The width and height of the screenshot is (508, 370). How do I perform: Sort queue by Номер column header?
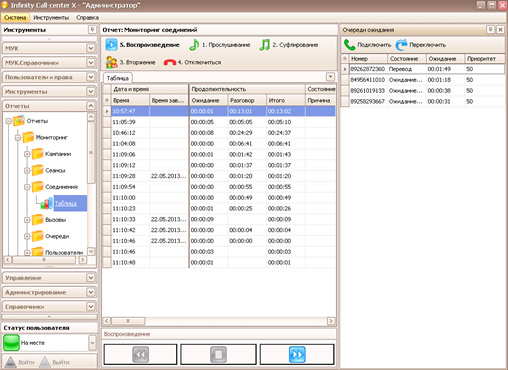click(368, 59)
